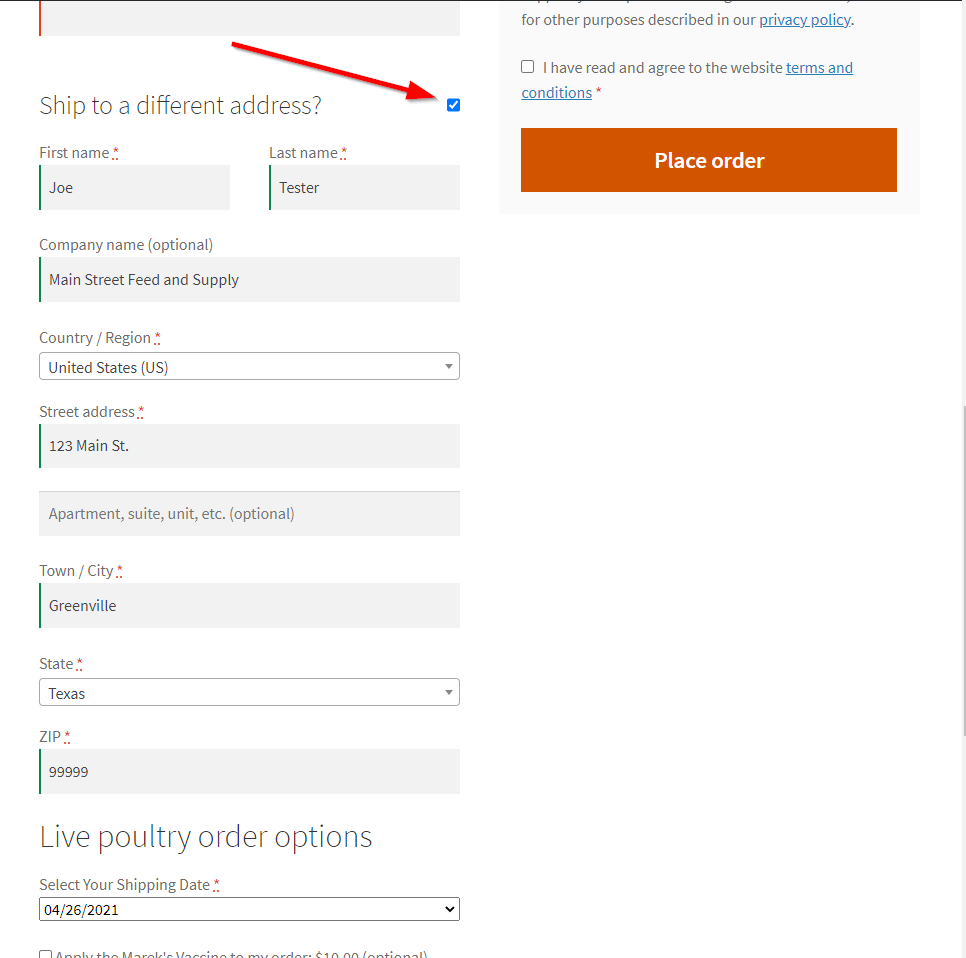Click the Street address field with 123 Main St.
The image size is (966, 958).
click(250, 446)
